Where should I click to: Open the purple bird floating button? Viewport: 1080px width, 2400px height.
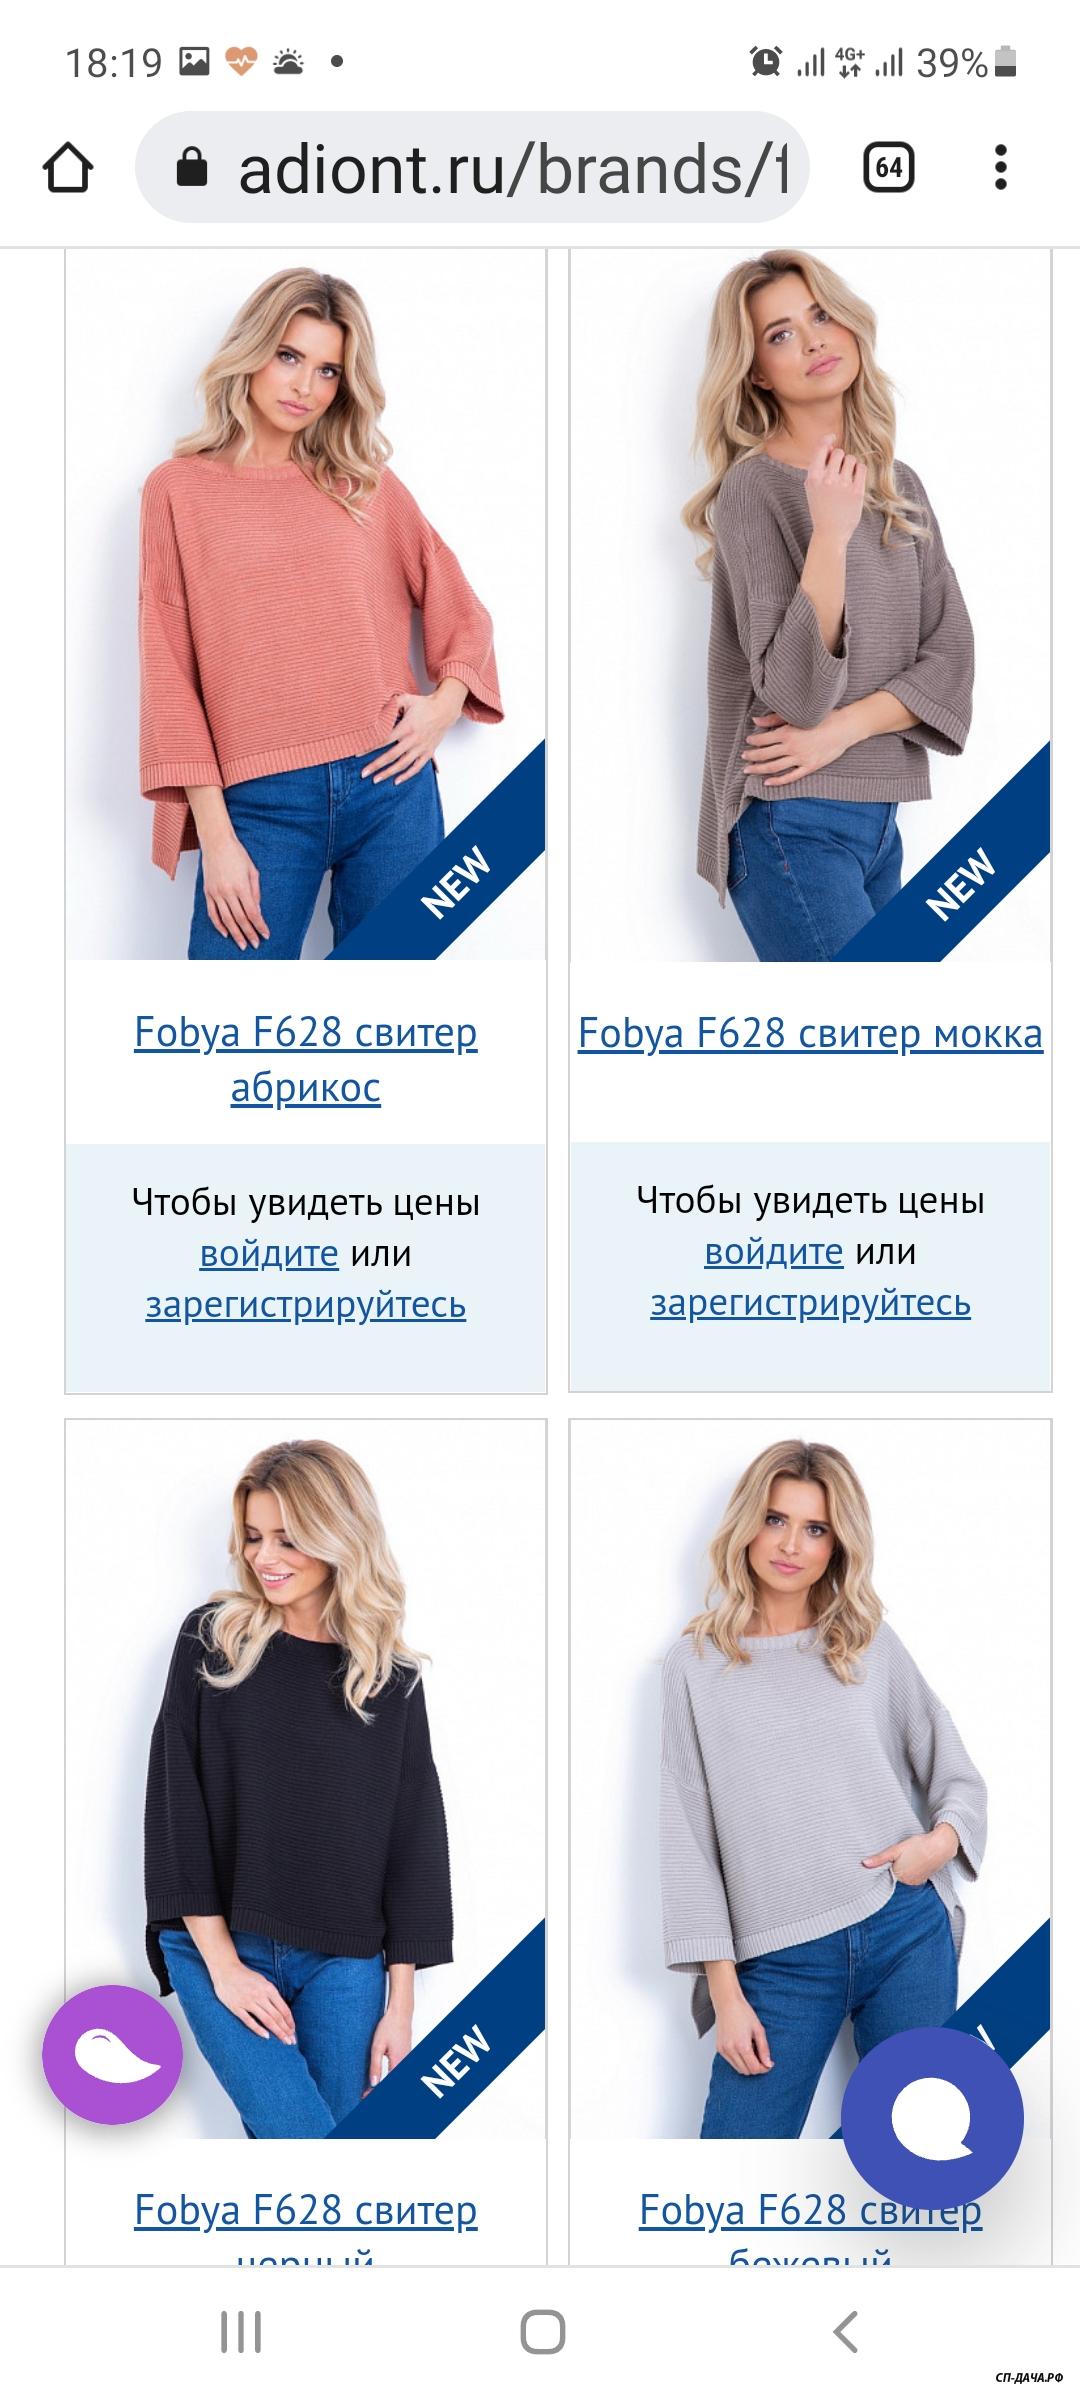tap(112, 2054)
